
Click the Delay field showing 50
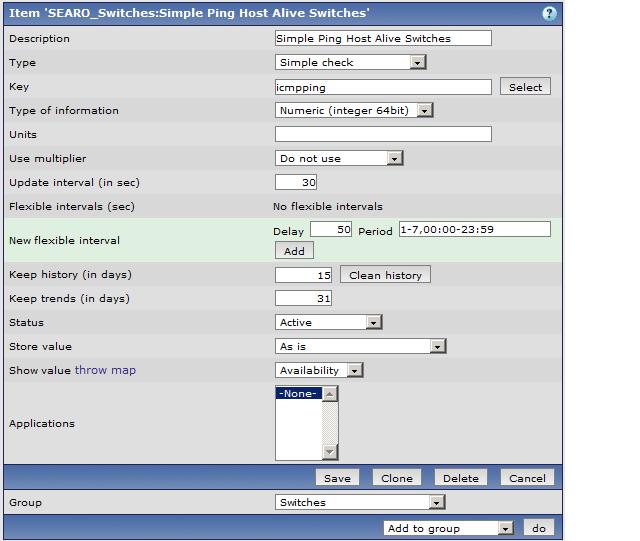(331, 229)
